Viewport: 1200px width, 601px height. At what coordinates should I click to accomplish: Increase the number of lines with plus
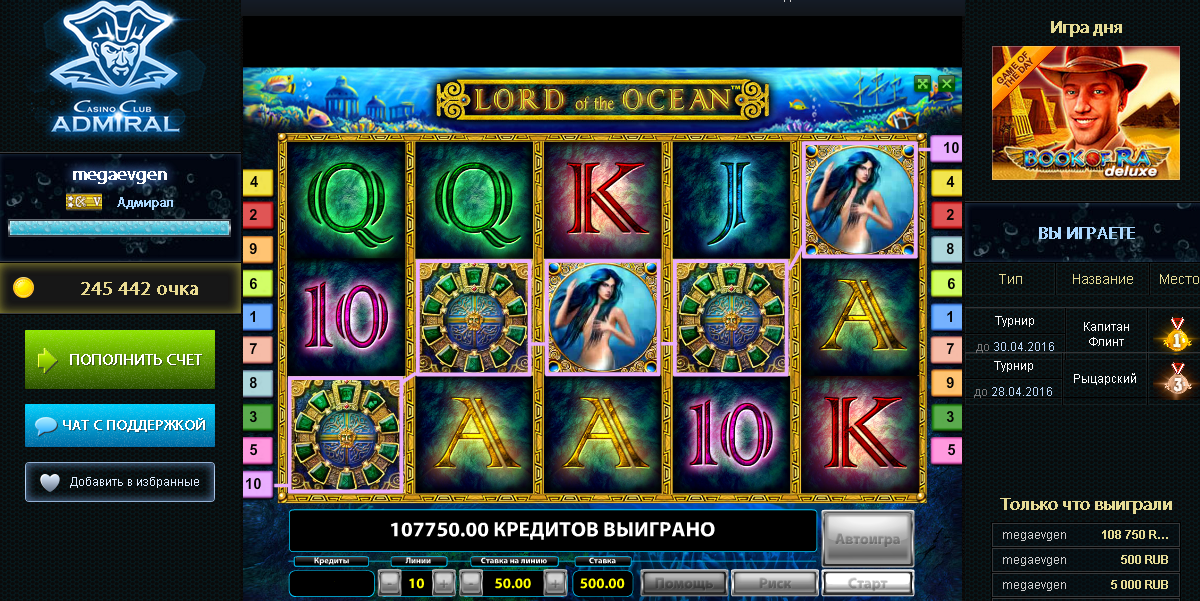[x=443, y=583]
